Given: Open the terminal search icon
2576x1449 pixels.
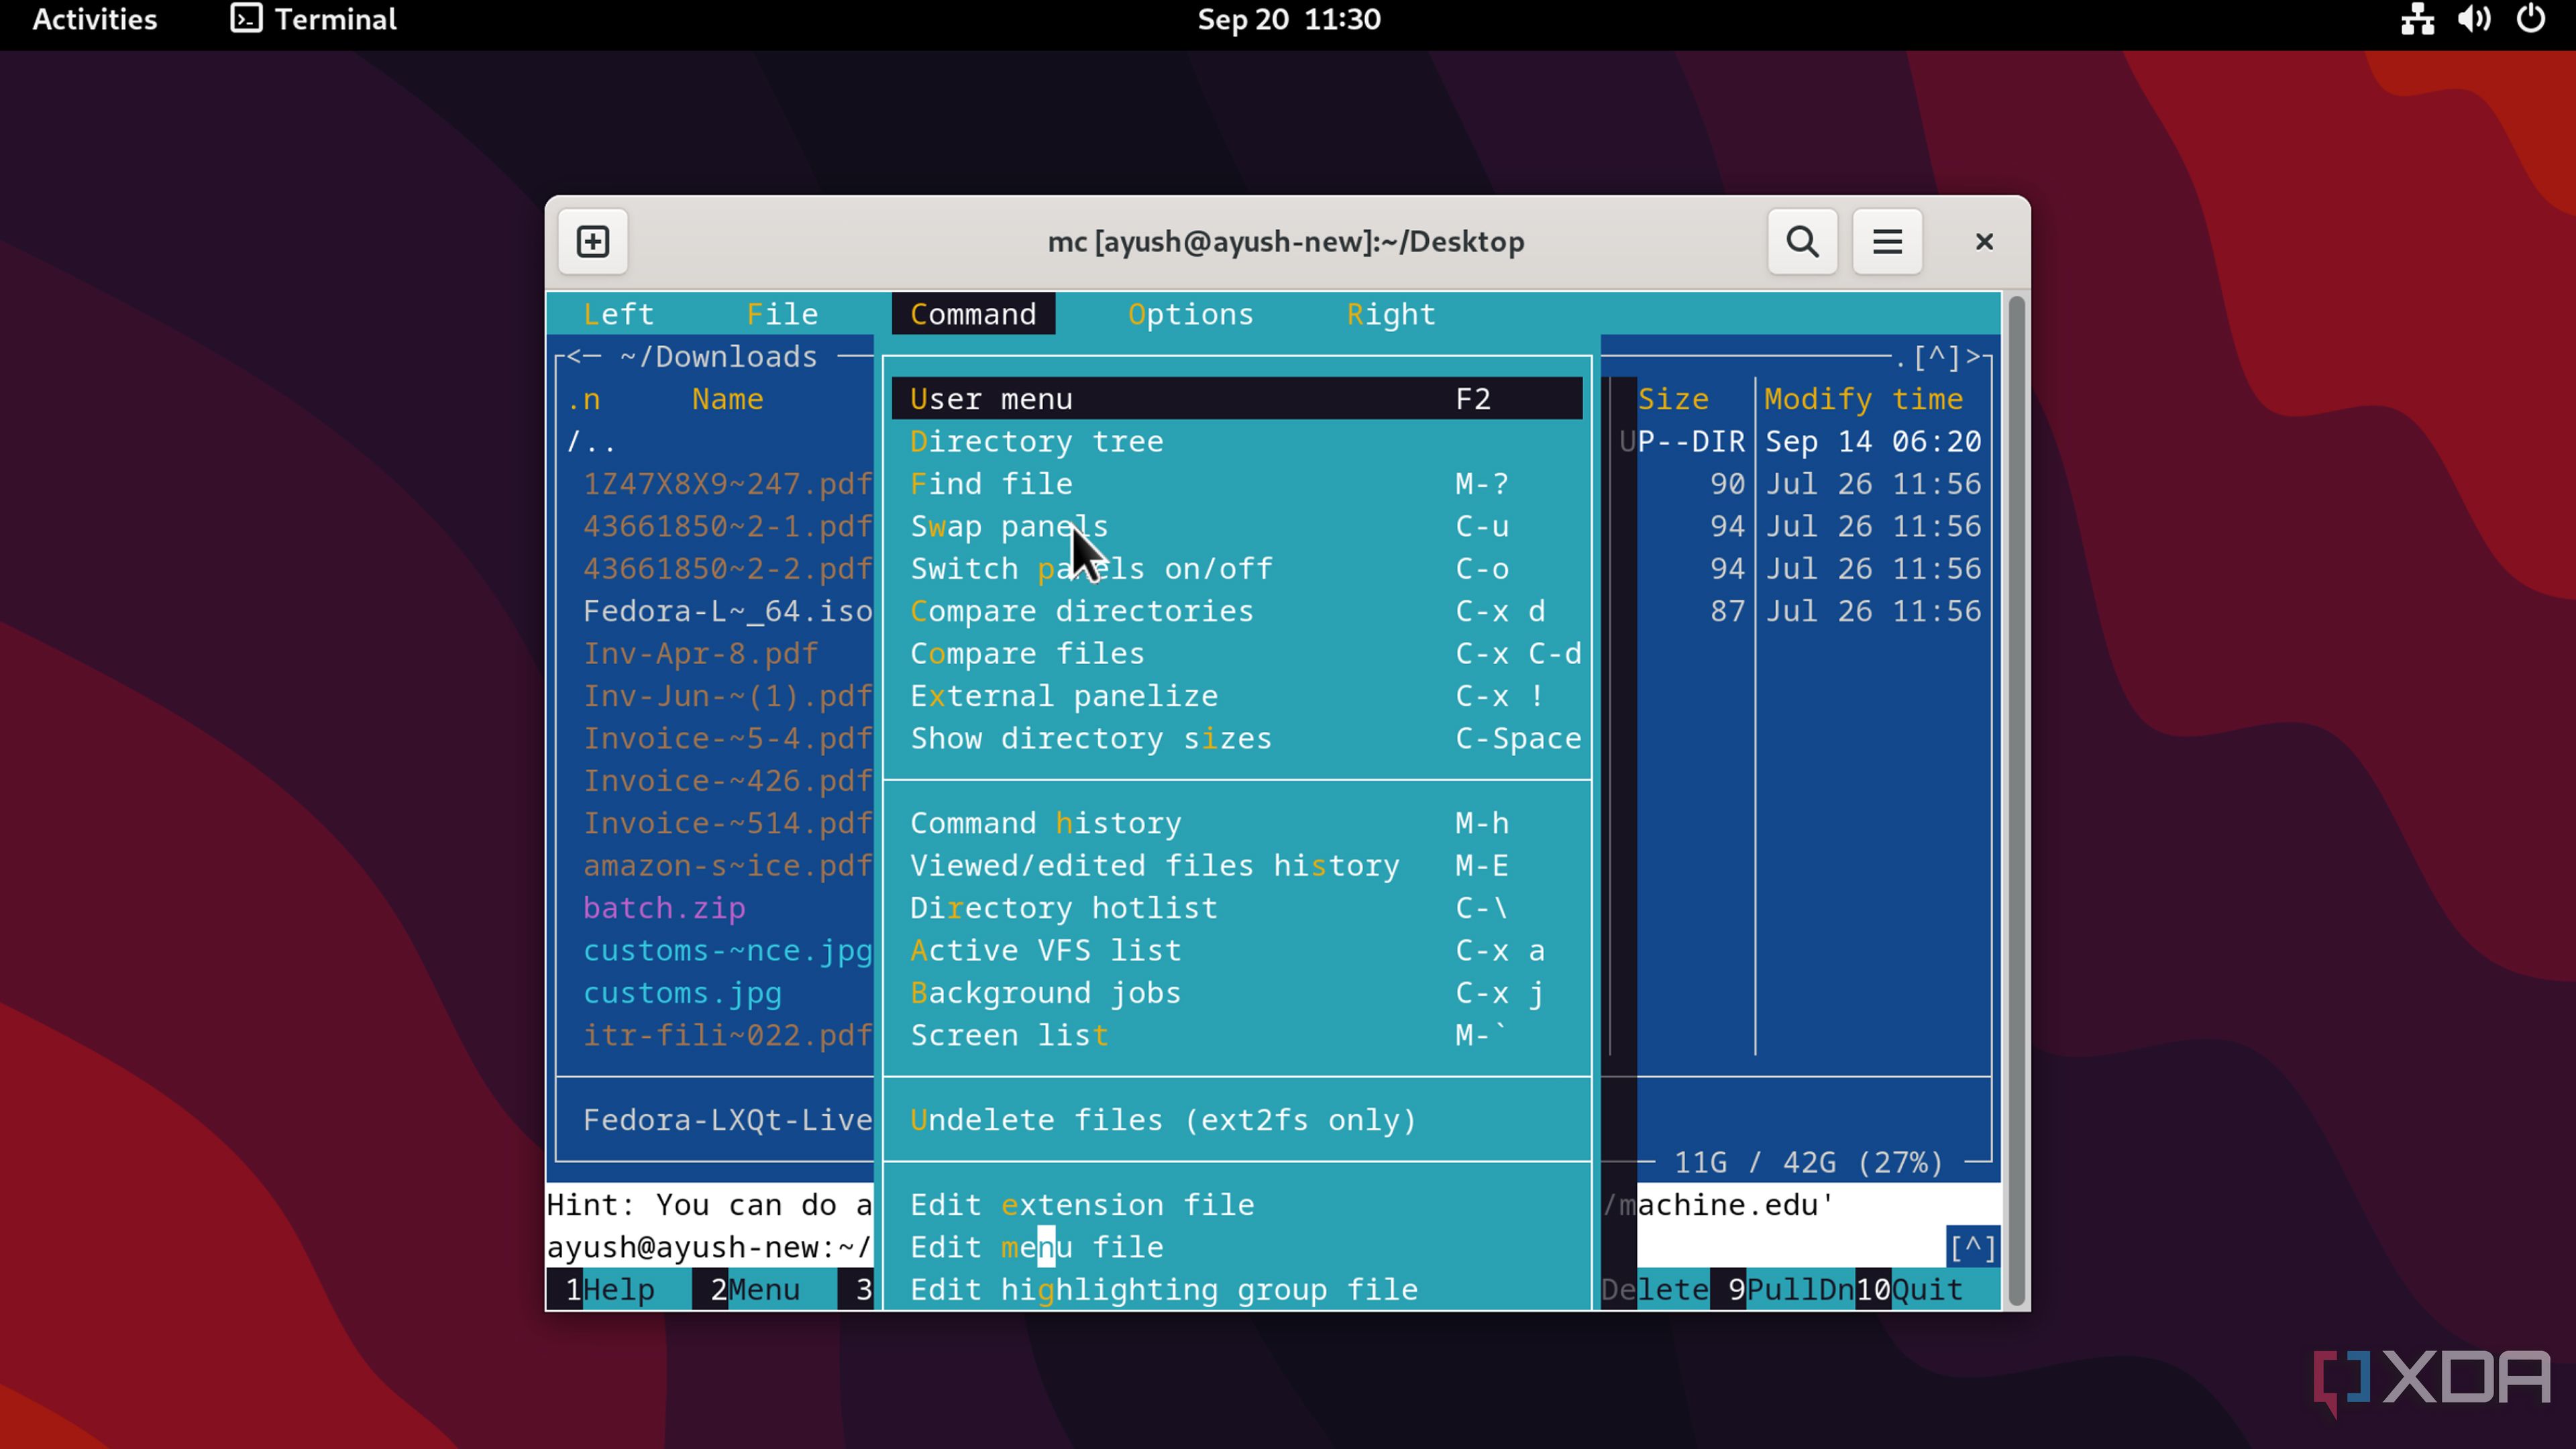Looking at the screenshot, I should point(1802,242).
